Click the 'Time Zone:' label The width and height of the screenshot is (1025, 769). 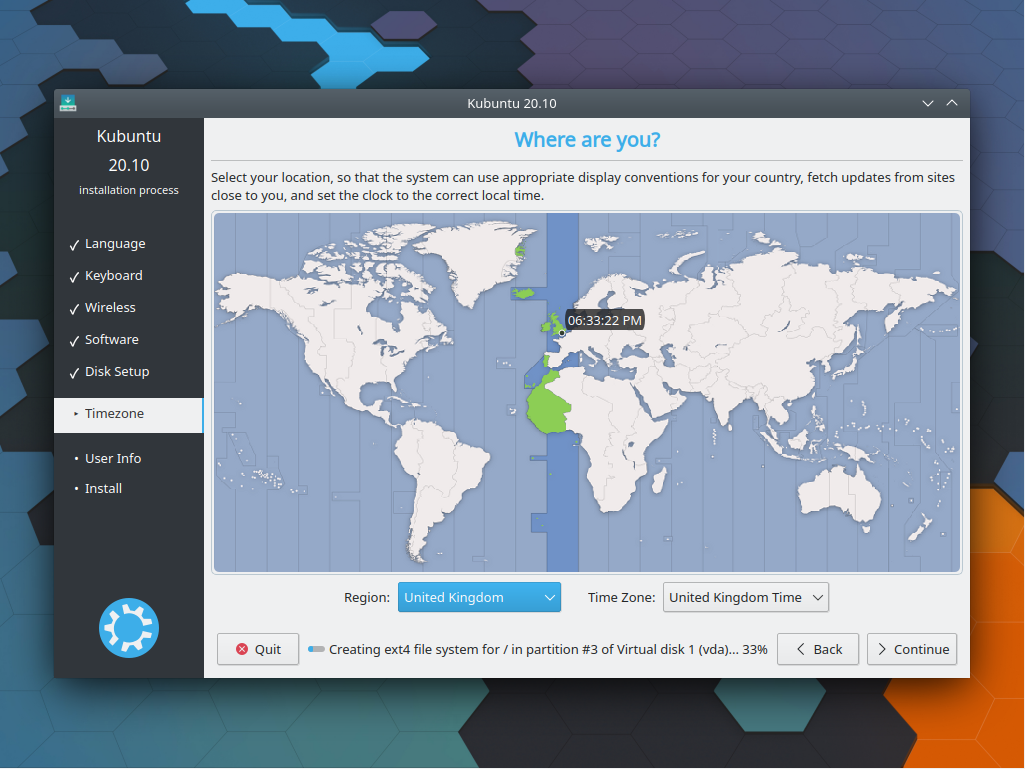point(621,597)
